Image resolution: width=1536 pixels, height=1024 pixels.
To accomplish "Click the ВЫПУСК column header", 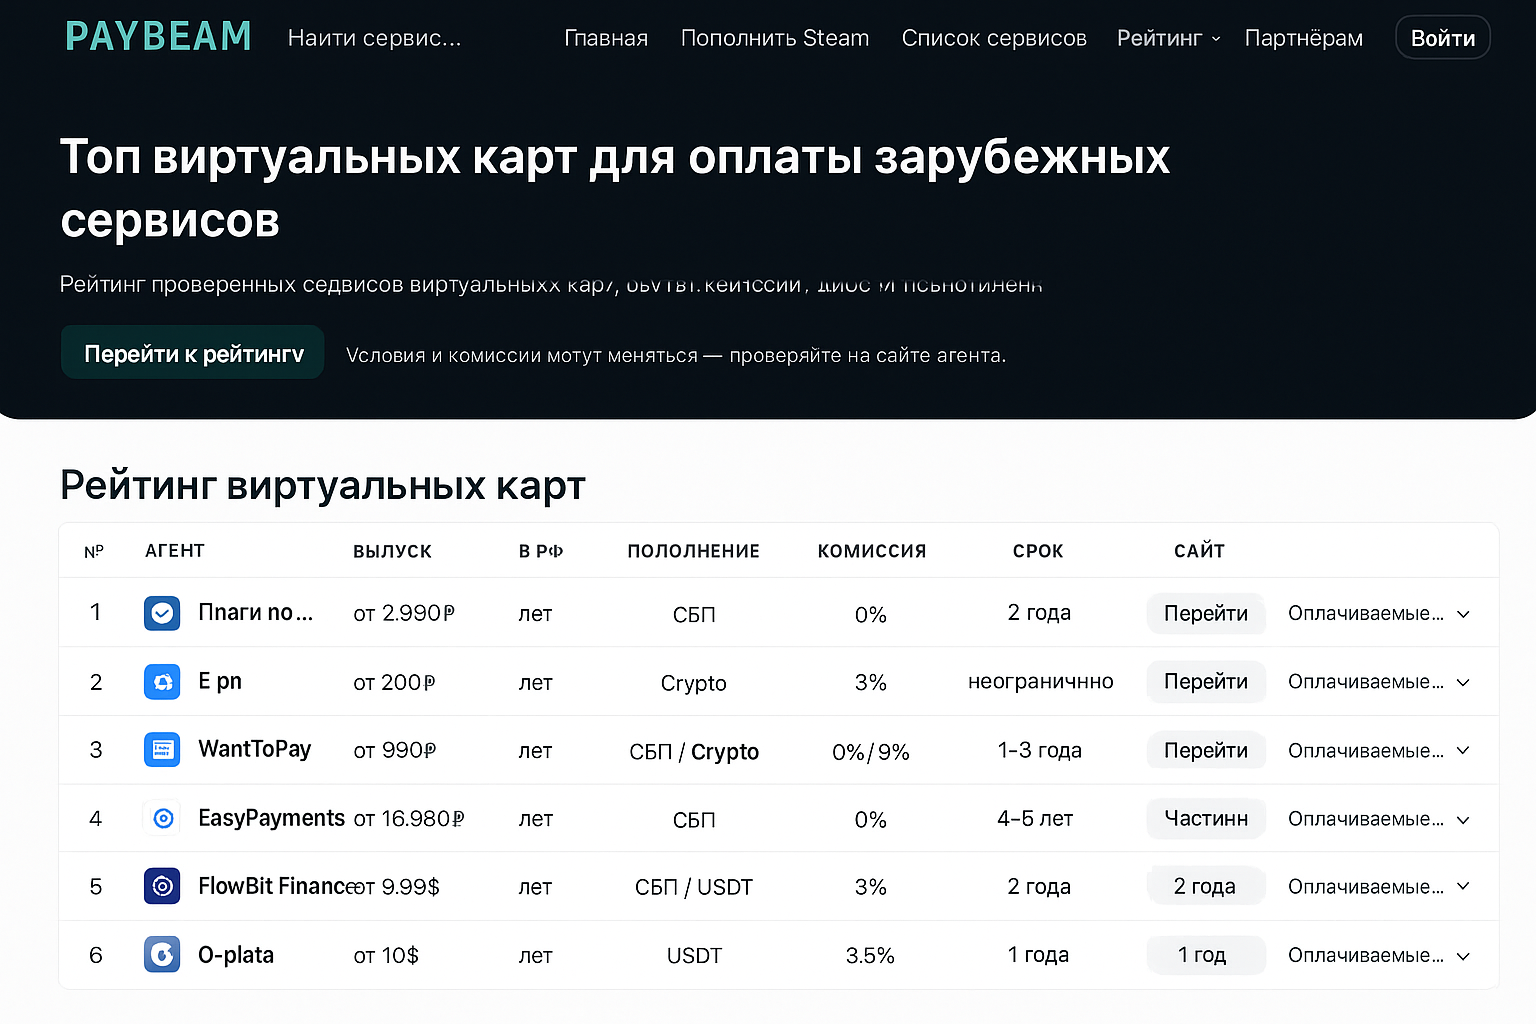I will point(392,551).
